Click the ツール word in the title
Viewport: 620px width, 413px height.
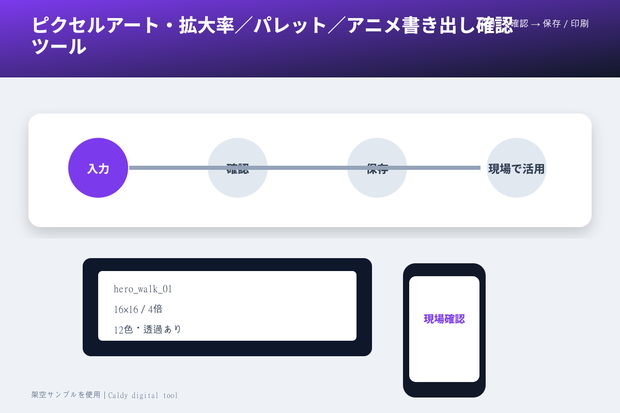click(59, 47)
